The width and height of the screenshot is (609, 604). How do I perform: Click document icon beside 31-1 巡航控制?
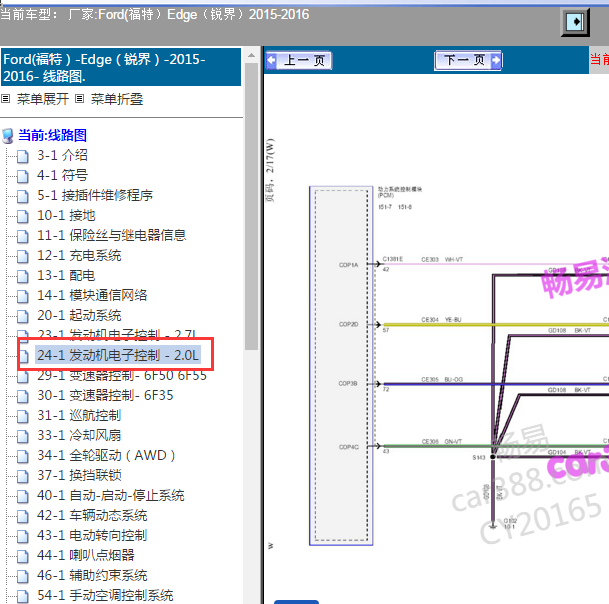click(23, 416)
